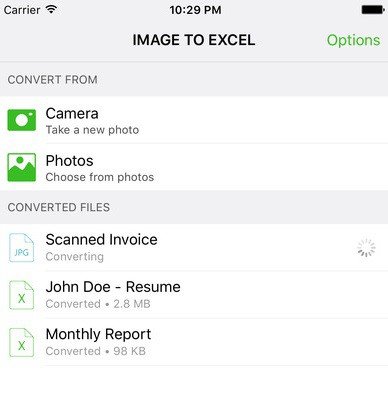This screenshot has height=396, width=388.
Task: Open the Monthly Report converted file
Action: click(x=194, y=342)
